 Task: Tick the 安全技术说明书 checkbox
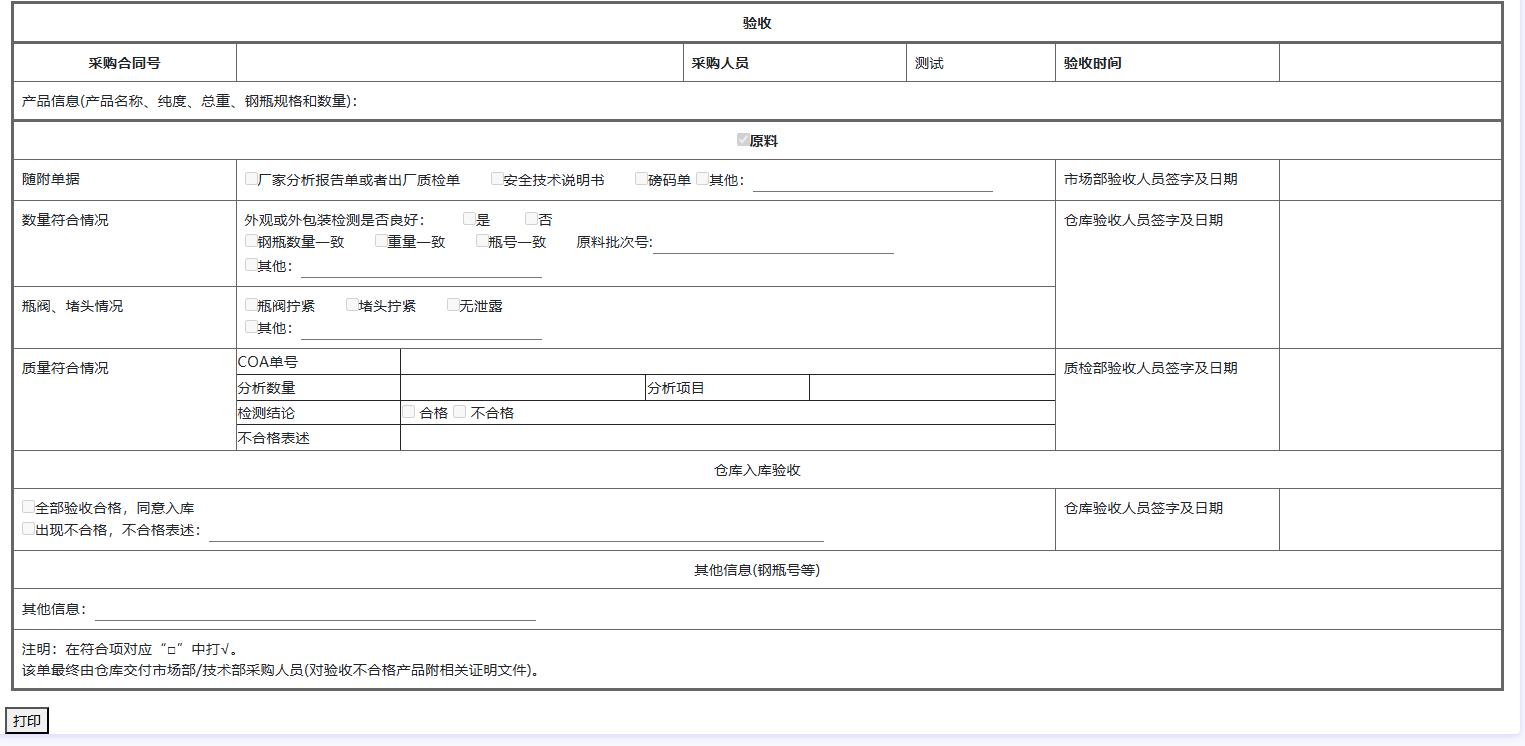pos(497,179)
